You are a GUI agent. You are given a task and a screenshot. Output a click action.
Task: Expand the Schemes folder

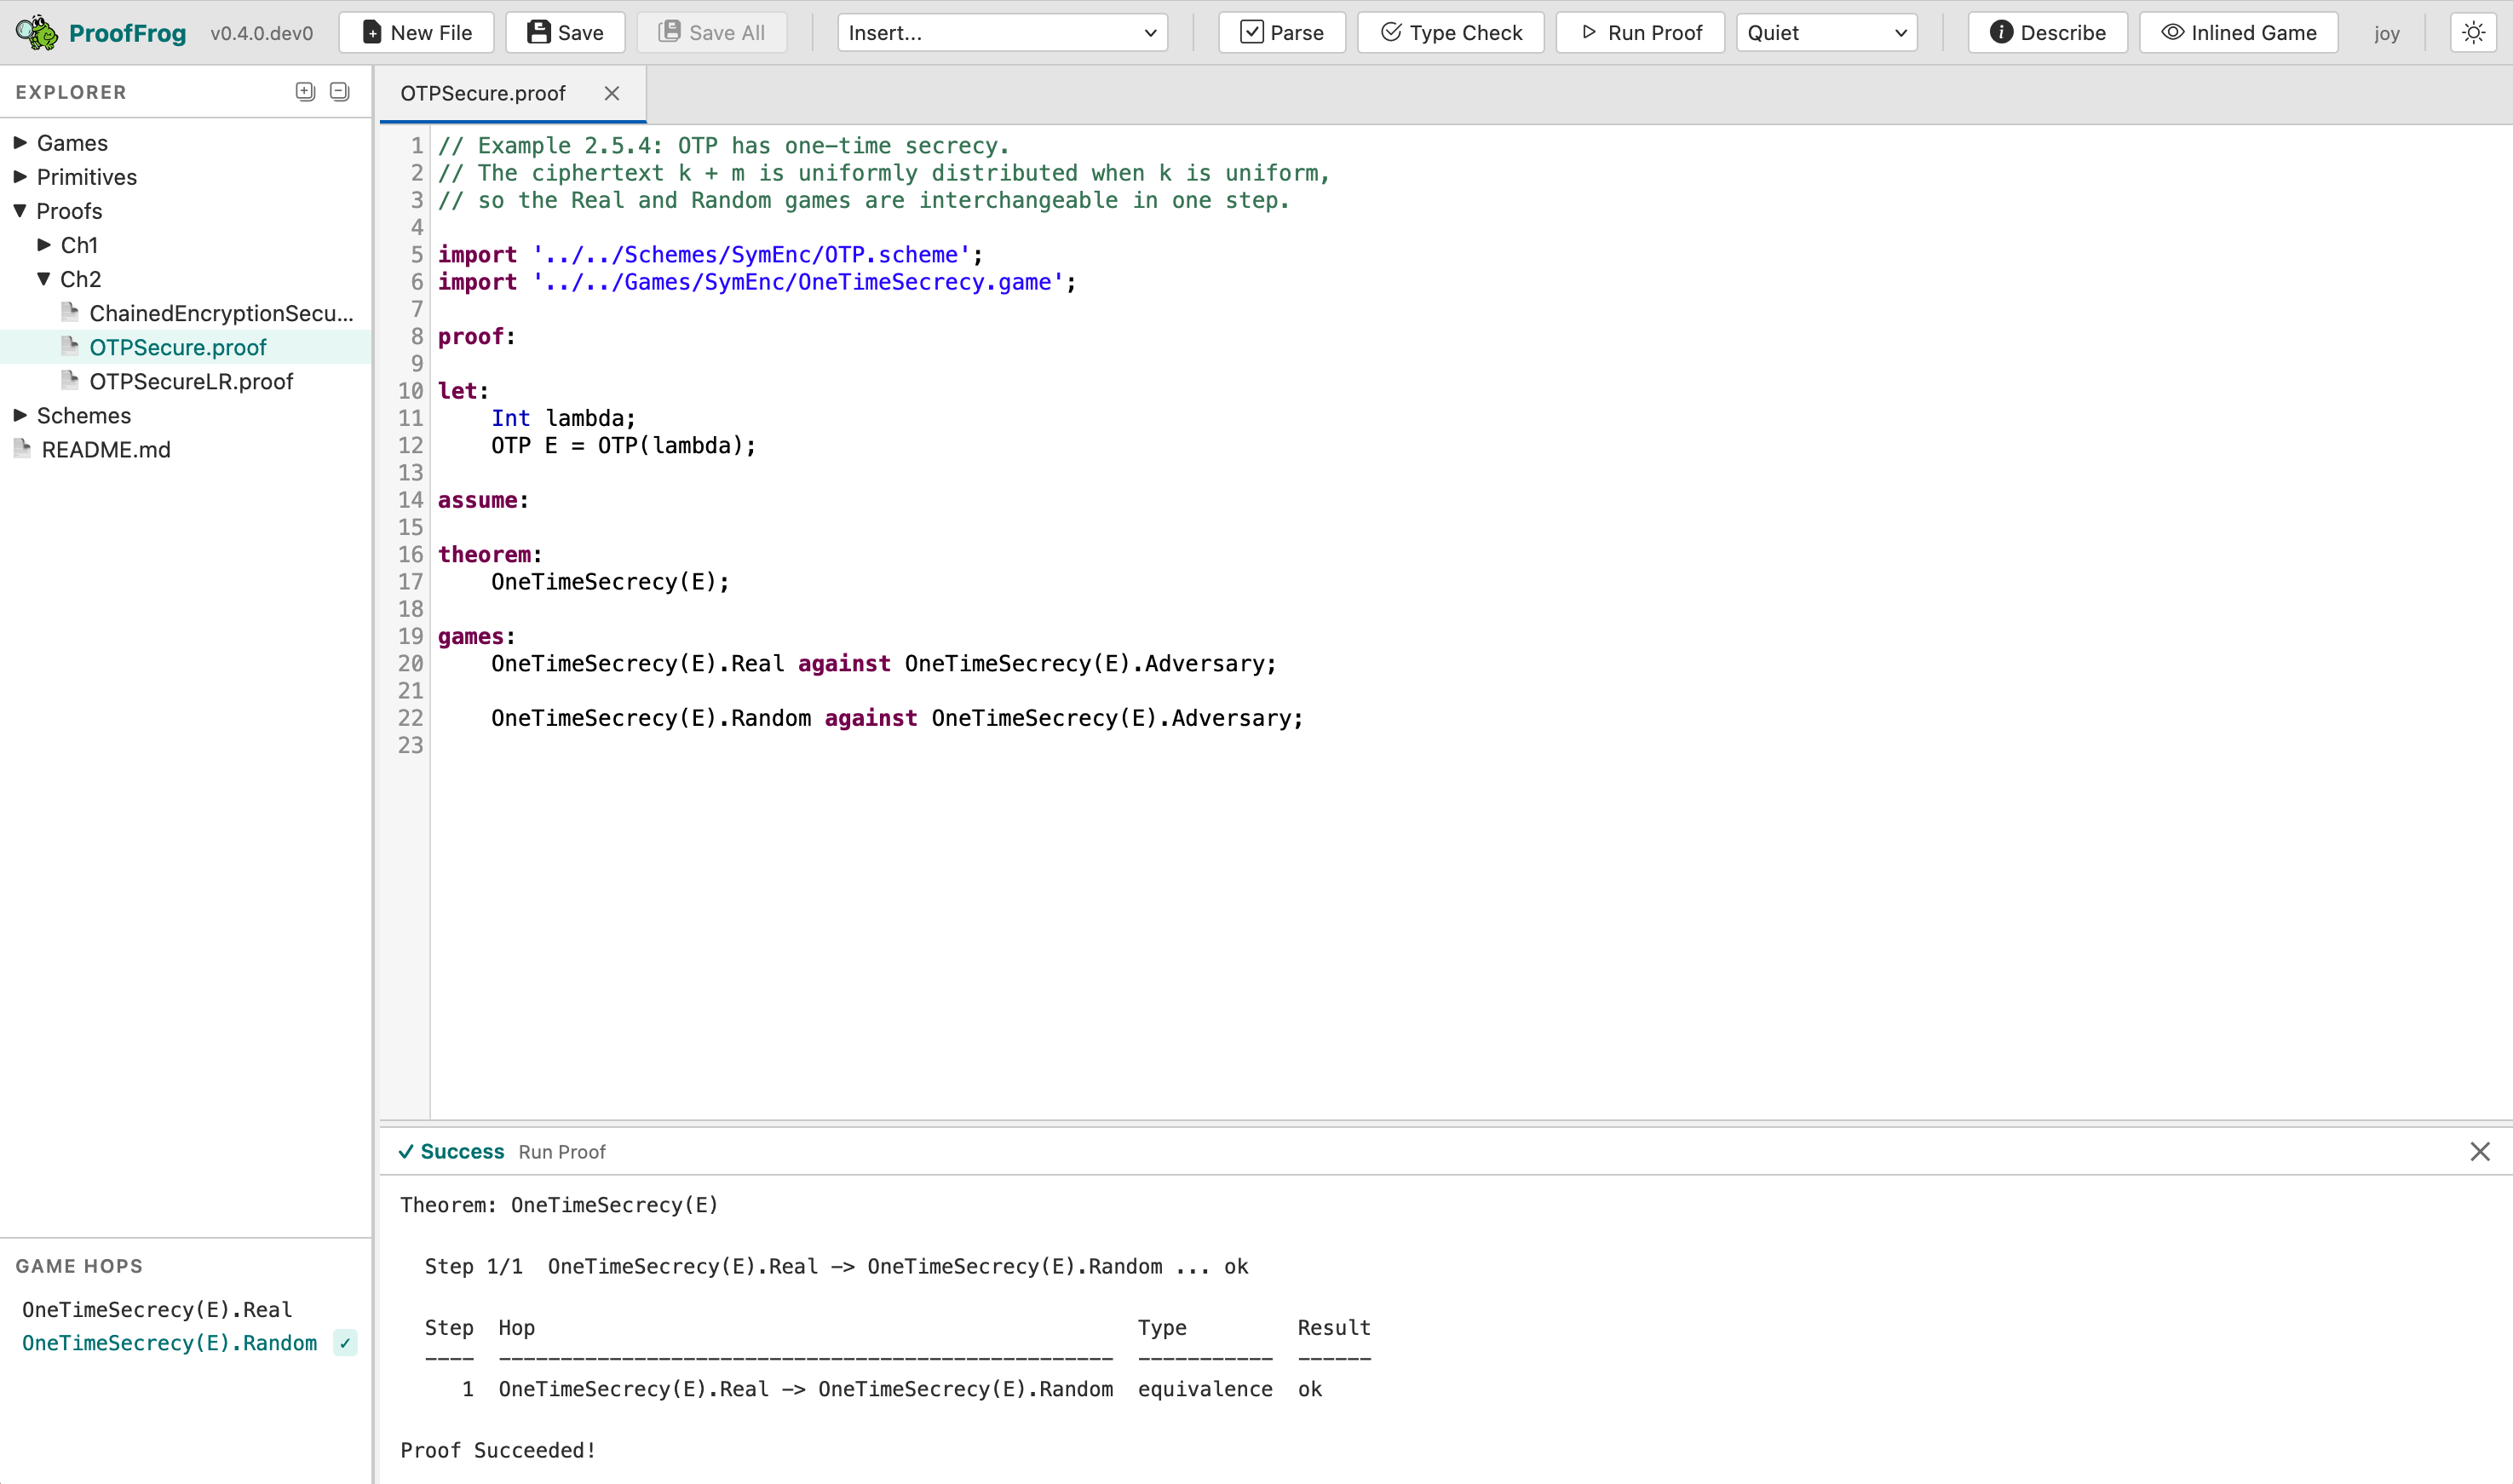pyautogui.click(x=83, y=415)
